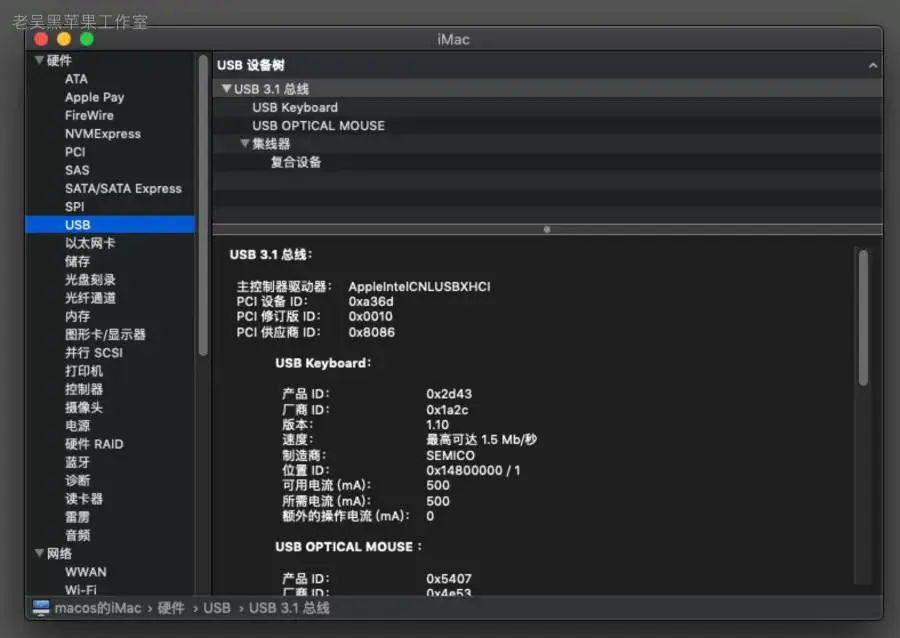Screen dimensions: 900x638
Task: Click the USB Keyboard: details heading
Action: pyautogui.click(x=323, y=363)
